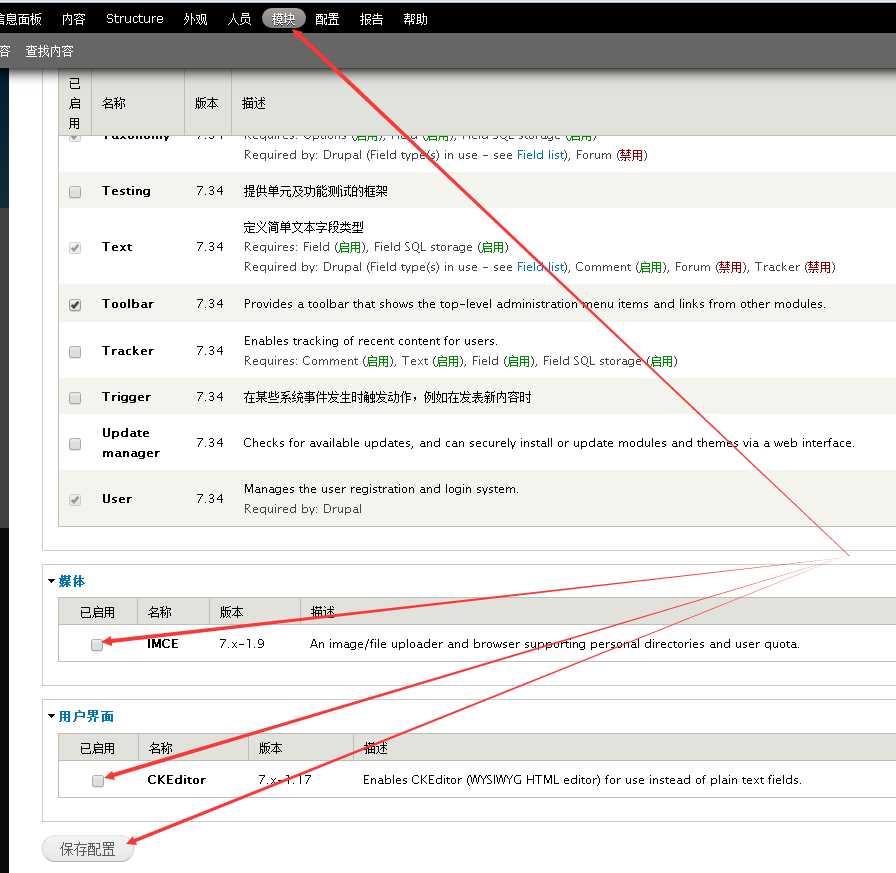Open the 模块 admin menu
This screenshot has height=873, width=896.
pos(284,19)
